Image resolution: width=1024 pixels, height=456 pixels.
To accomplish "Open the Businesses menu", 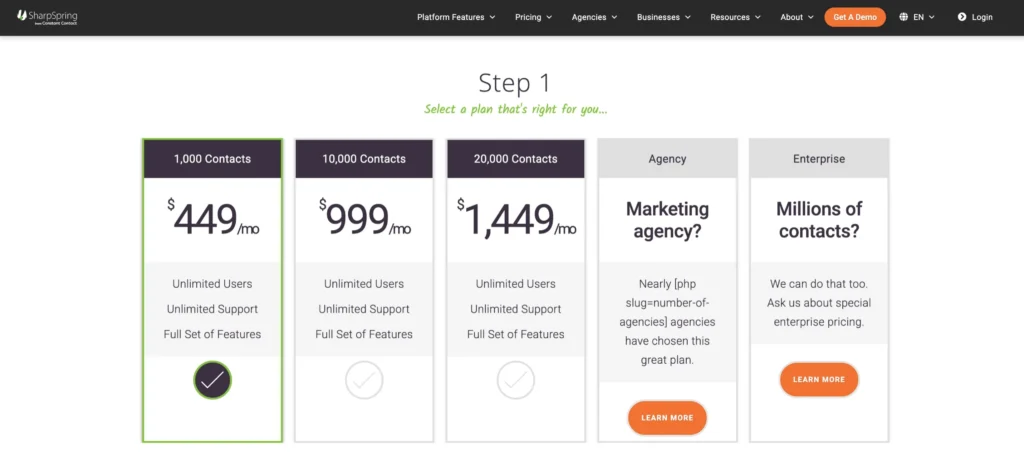I will click(x=663, y=17).
